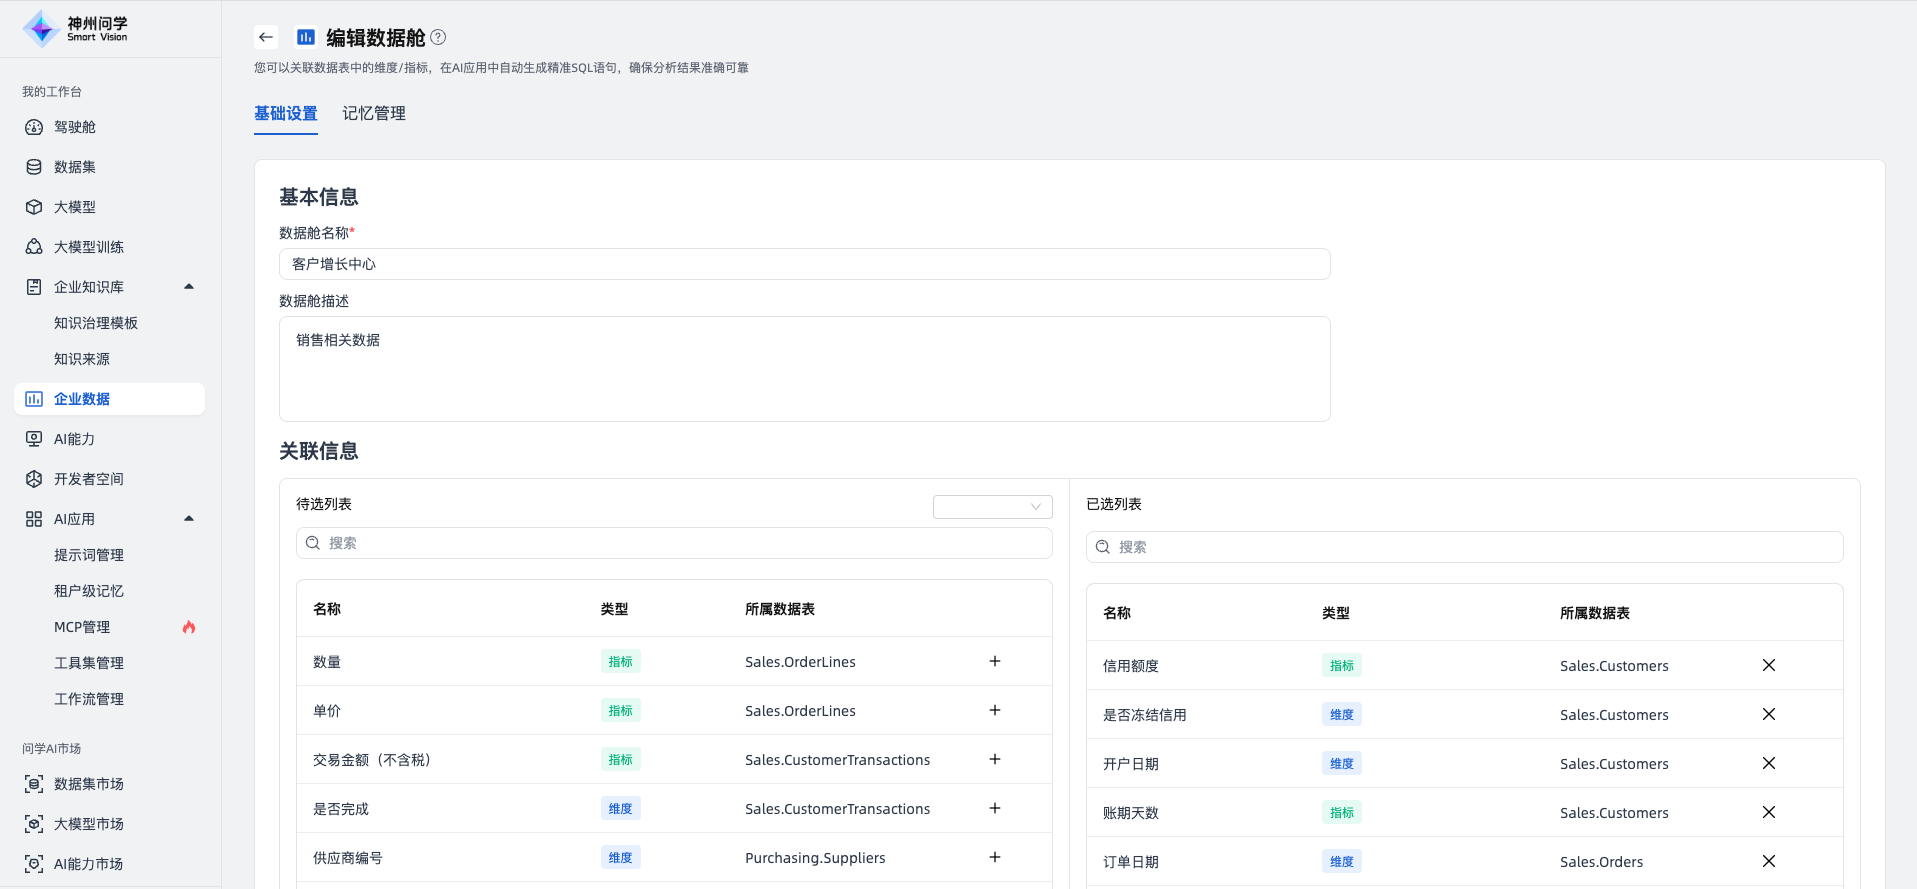The width and height of the screenshot is (1917, 889).
Task: Click the 指标 tag in 信用额度 row
Action: 1342,665
